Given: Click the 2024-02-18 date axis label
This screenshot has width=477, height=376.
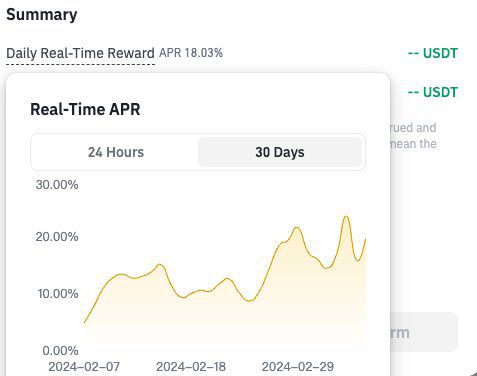Looking at the screenshot, I should [x=191, y=367].
